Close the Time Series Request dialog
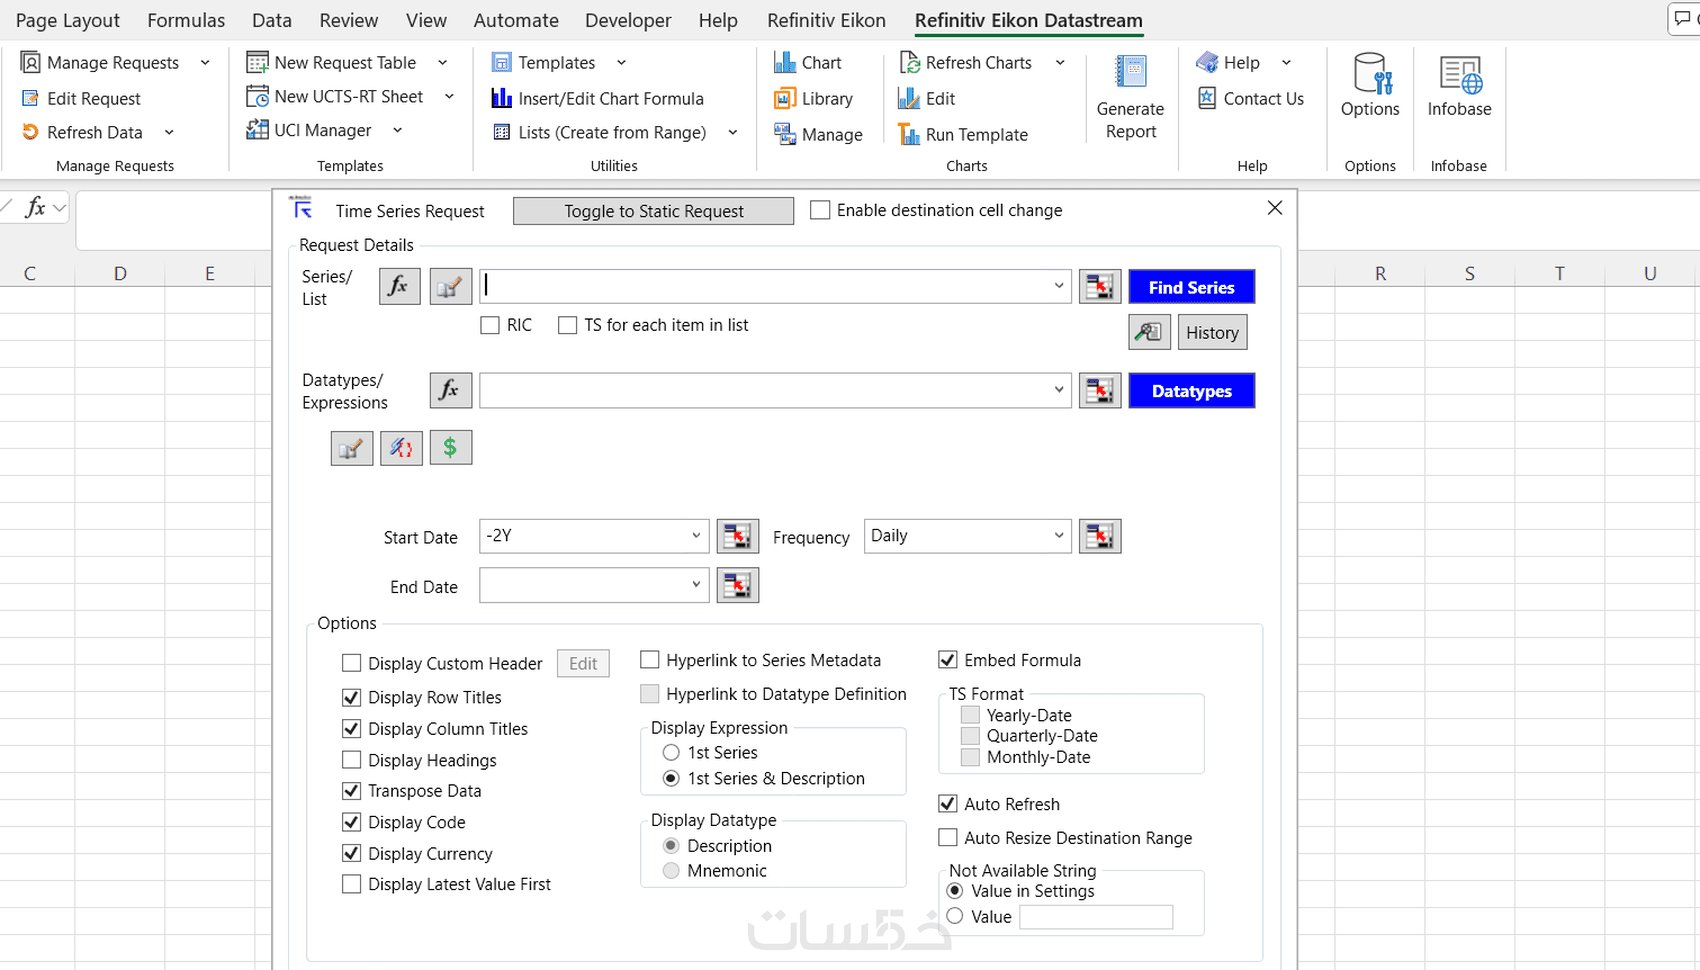 click(x=1275, y=208)
